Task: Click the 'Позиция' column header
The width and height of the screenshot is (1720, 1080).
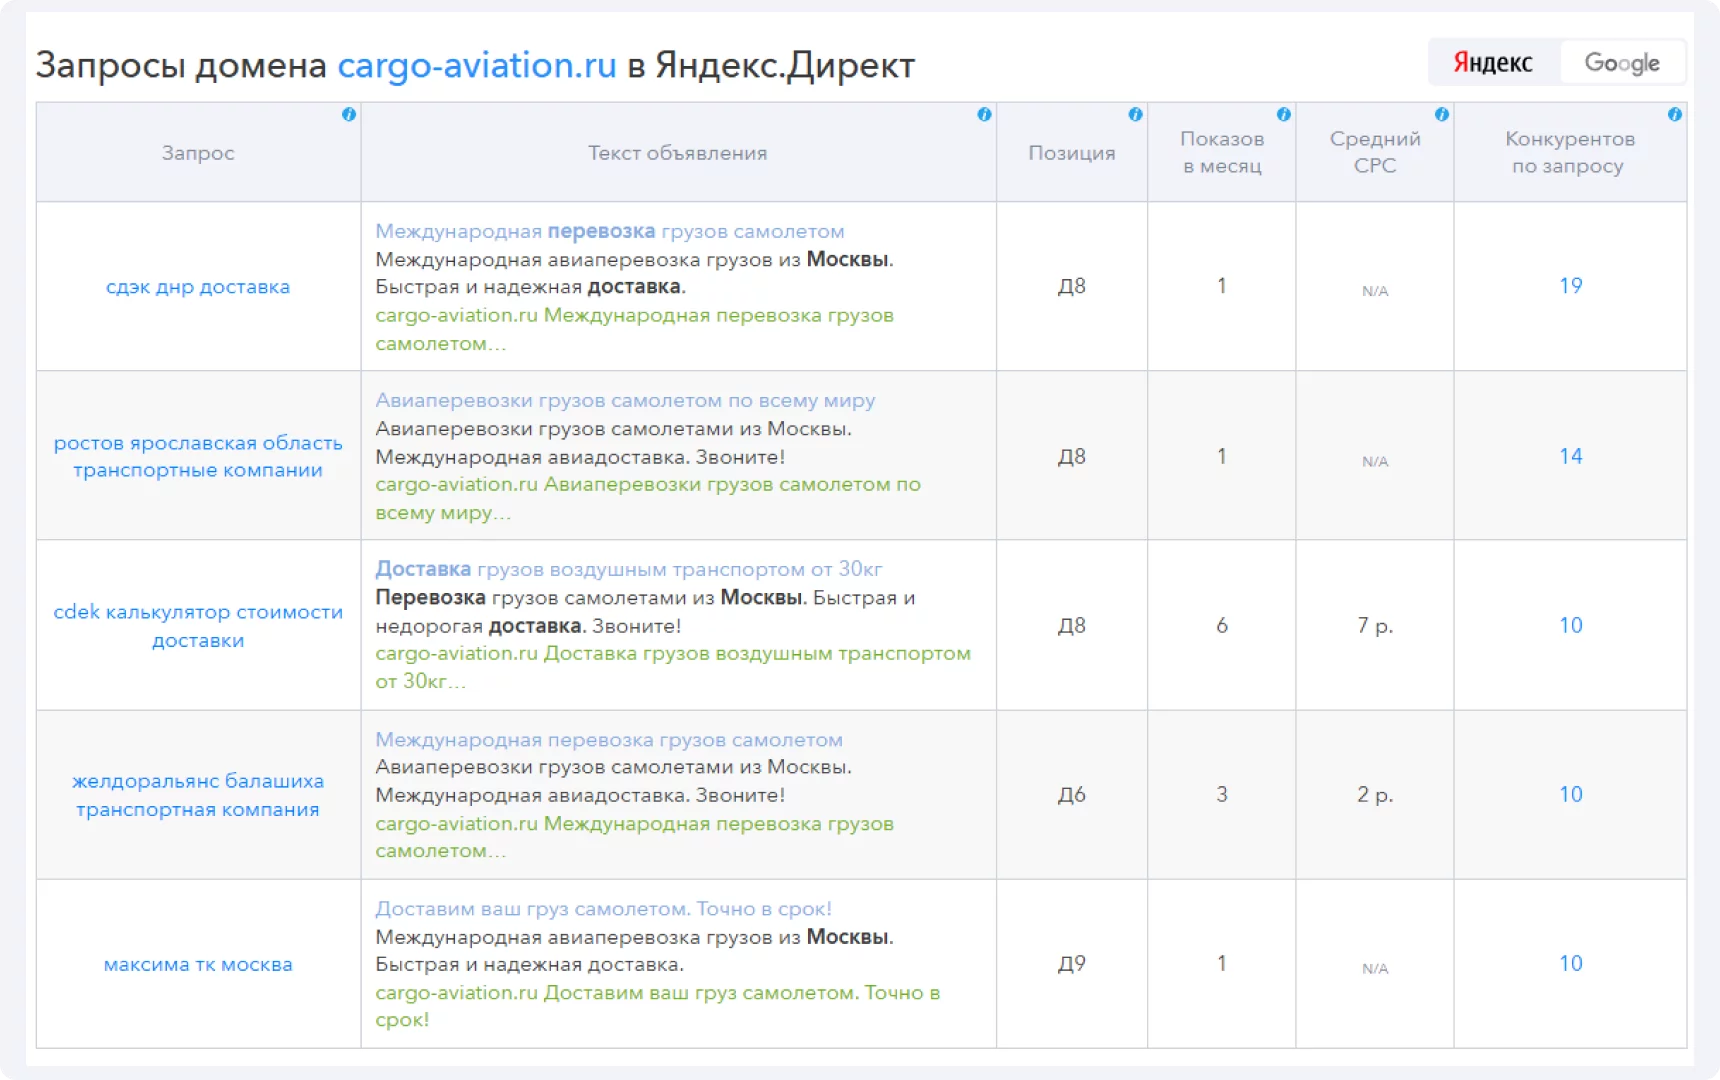Action: click(x=1072, y=153)
